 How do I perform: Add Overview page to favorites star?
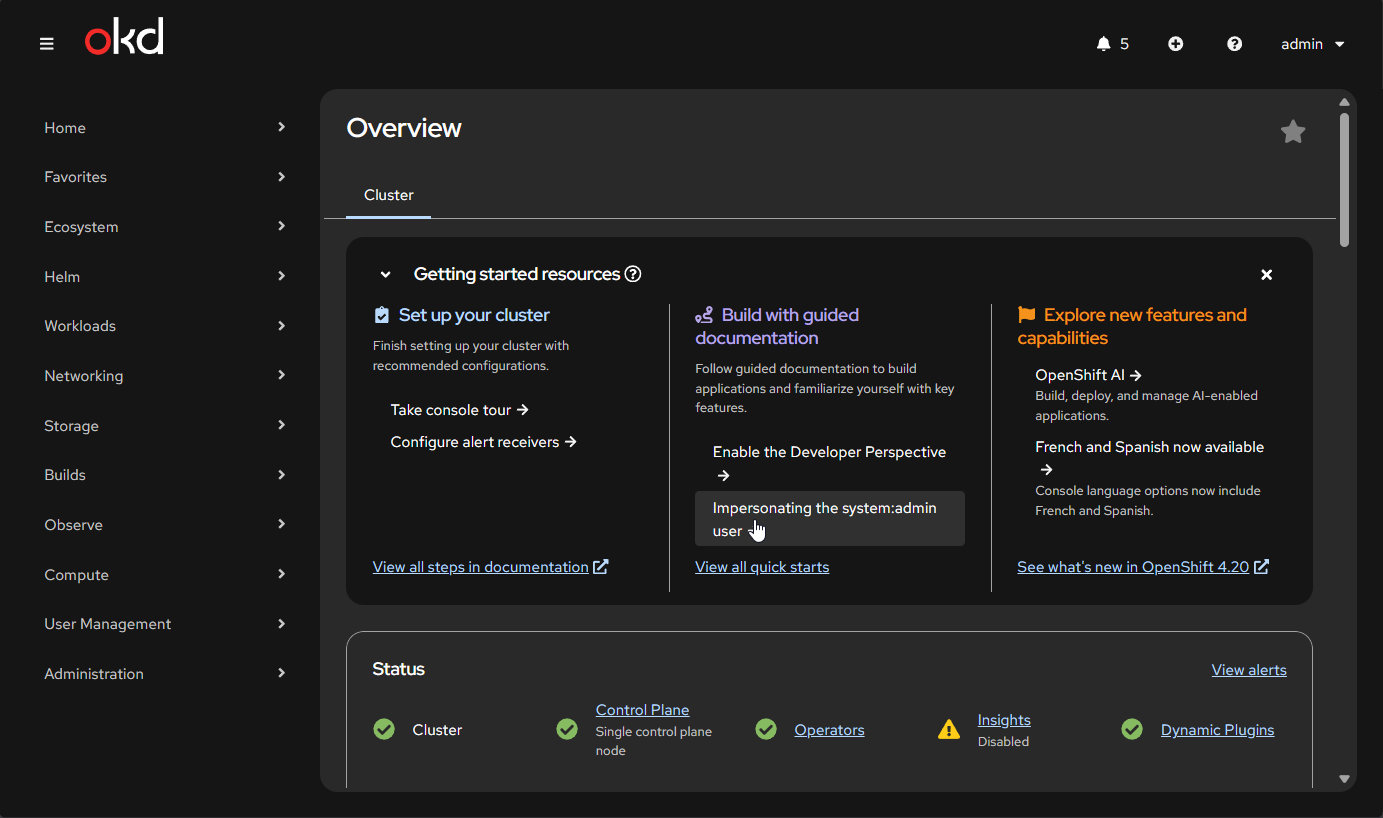pyautogui.click(x=1292, y=132)
